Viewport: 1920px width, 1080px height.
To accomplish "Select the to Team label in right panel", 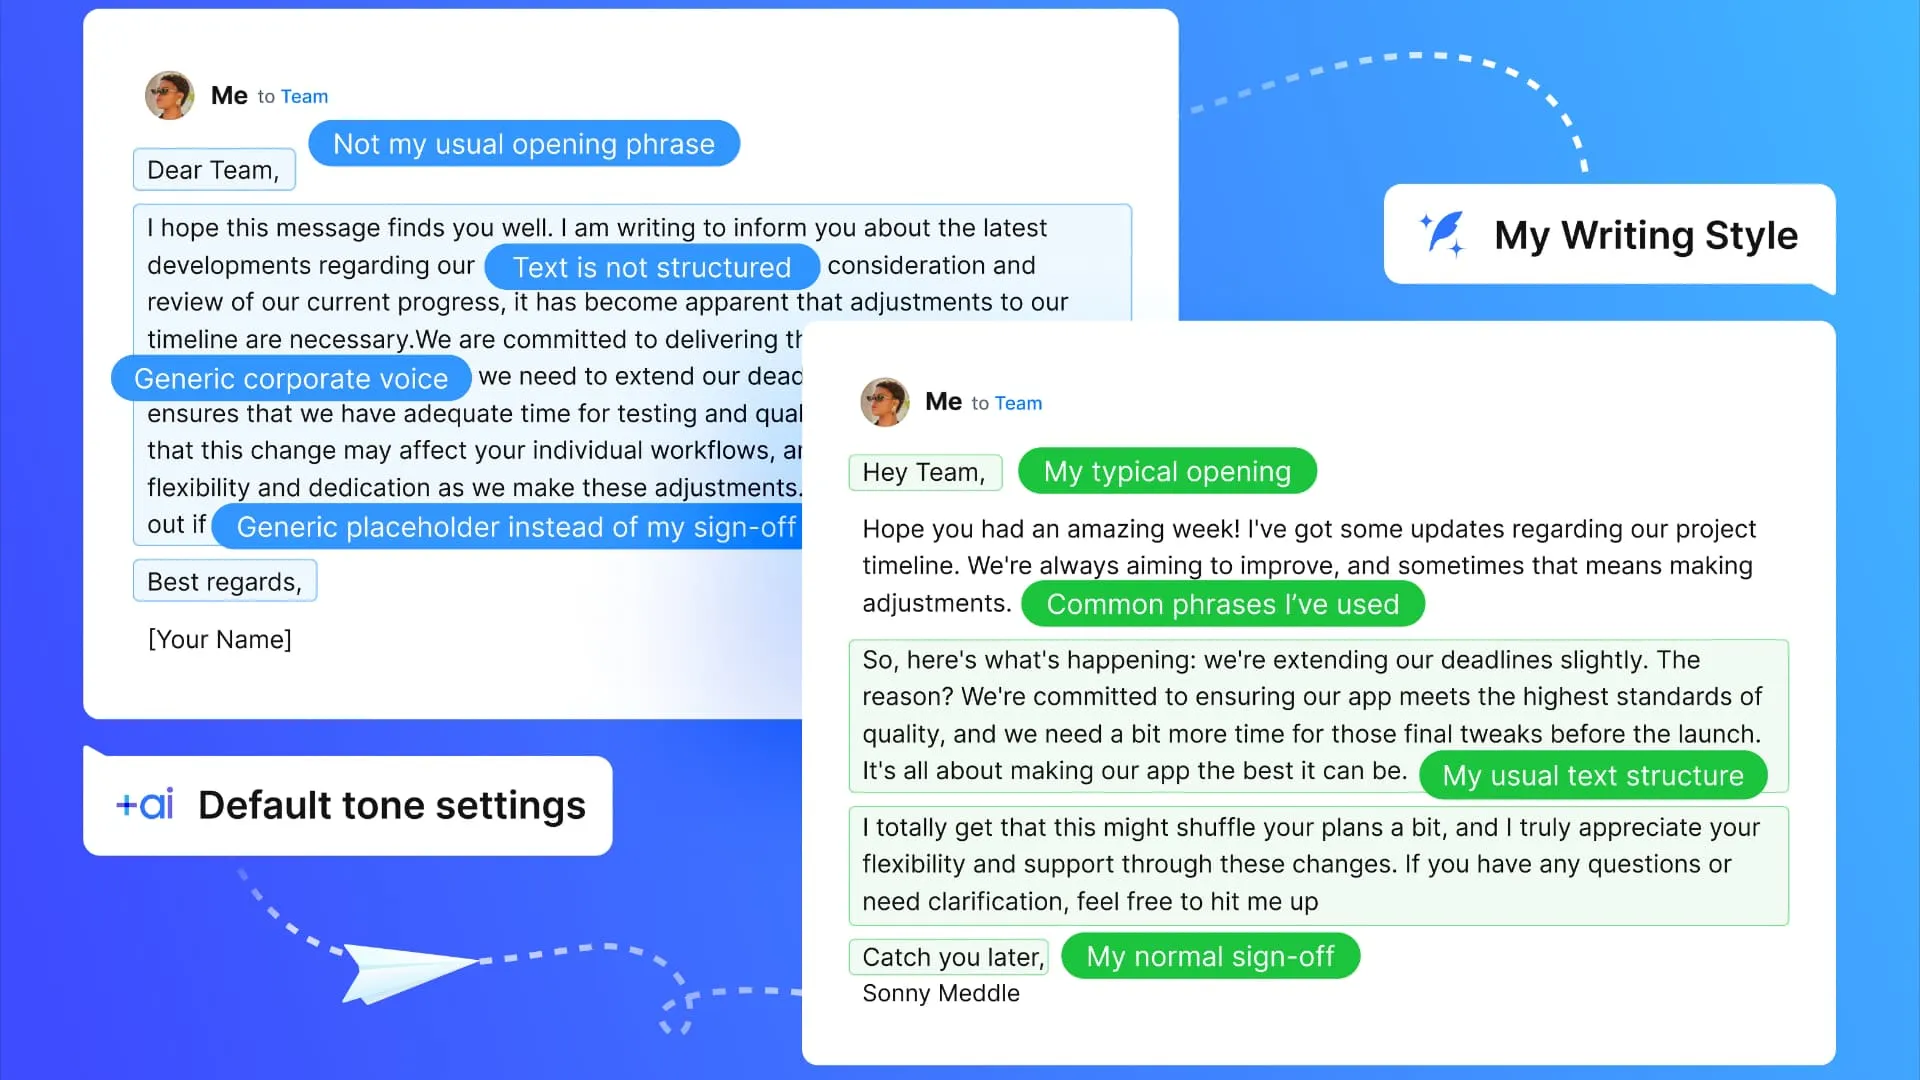I will tap(1005, 402).
